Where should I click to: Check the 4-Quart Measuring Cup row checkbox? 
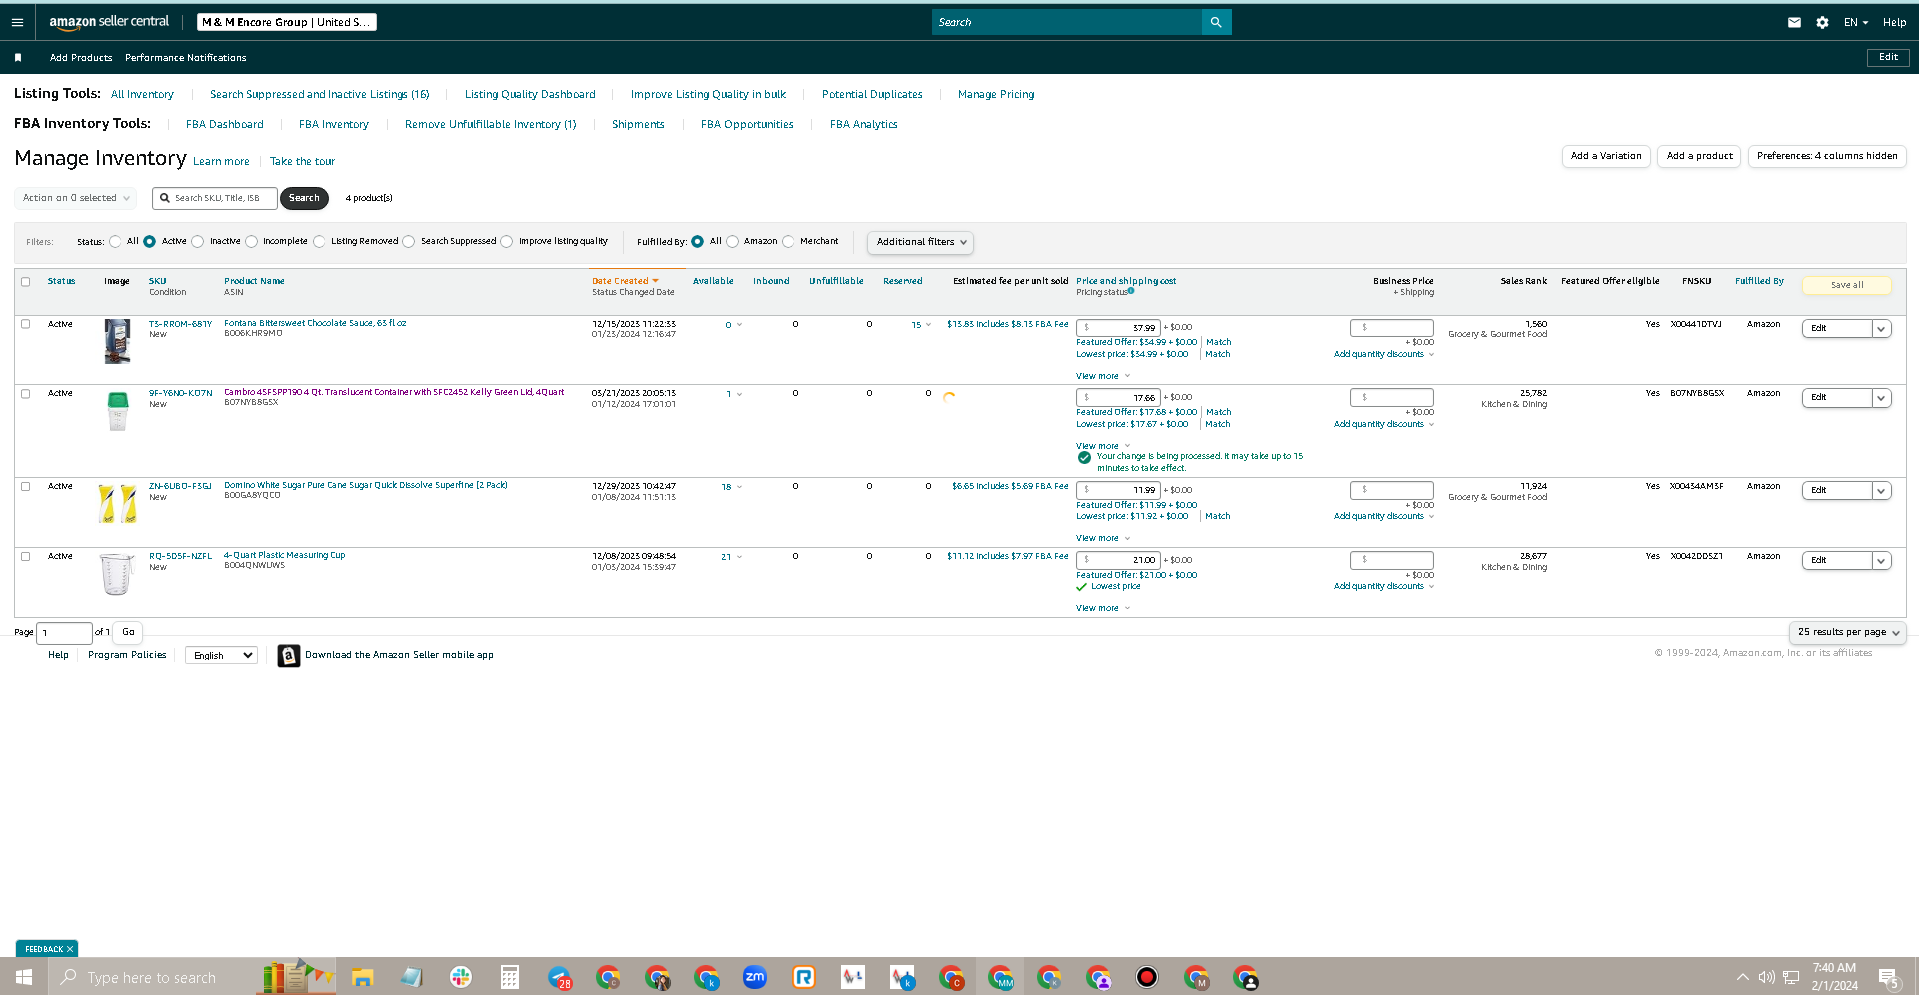[x=26, y=556]
